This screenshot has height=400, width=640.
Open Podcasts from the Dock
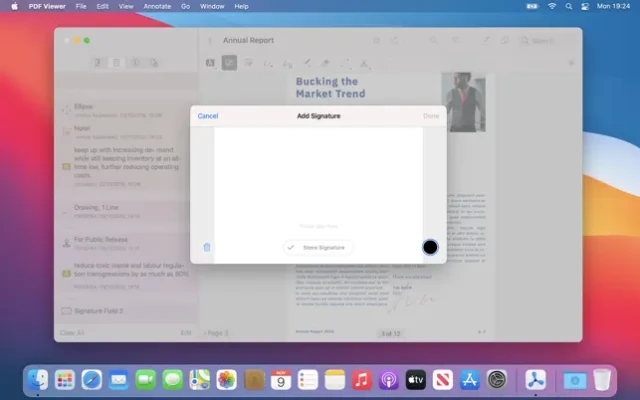point(389,380)
